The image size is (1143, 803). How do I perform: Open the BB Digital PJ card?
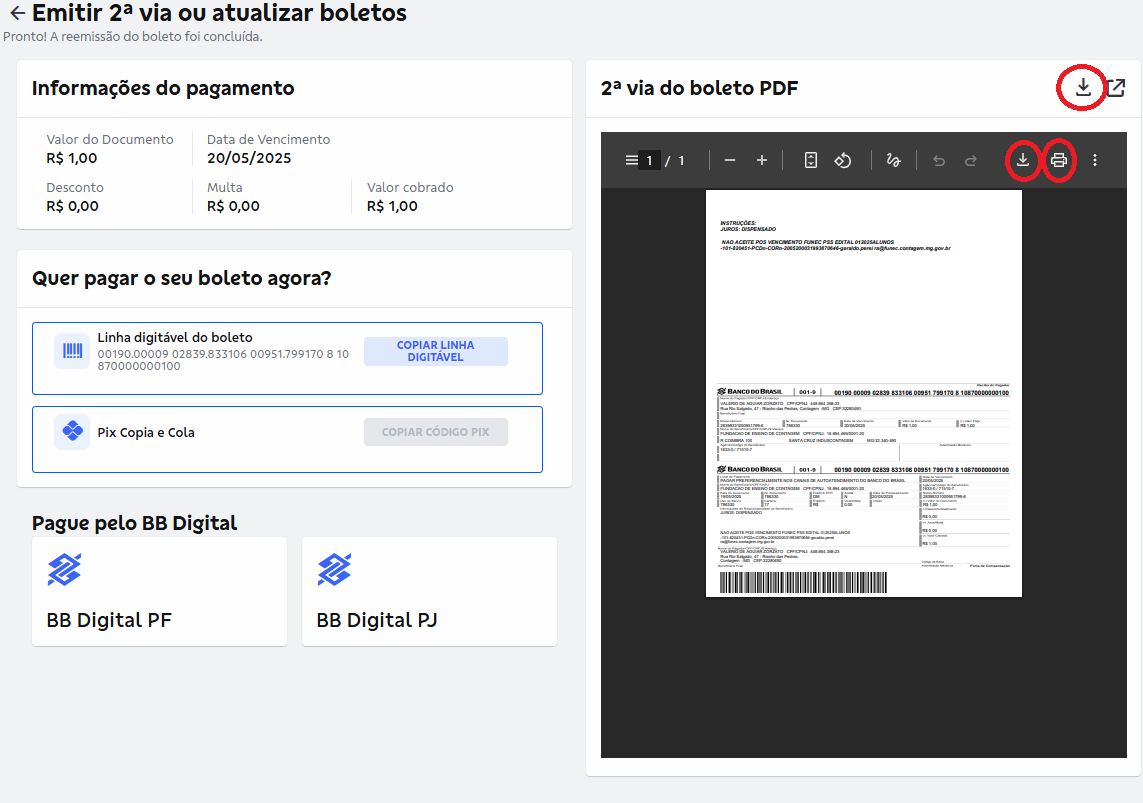[x=429, y=591]
